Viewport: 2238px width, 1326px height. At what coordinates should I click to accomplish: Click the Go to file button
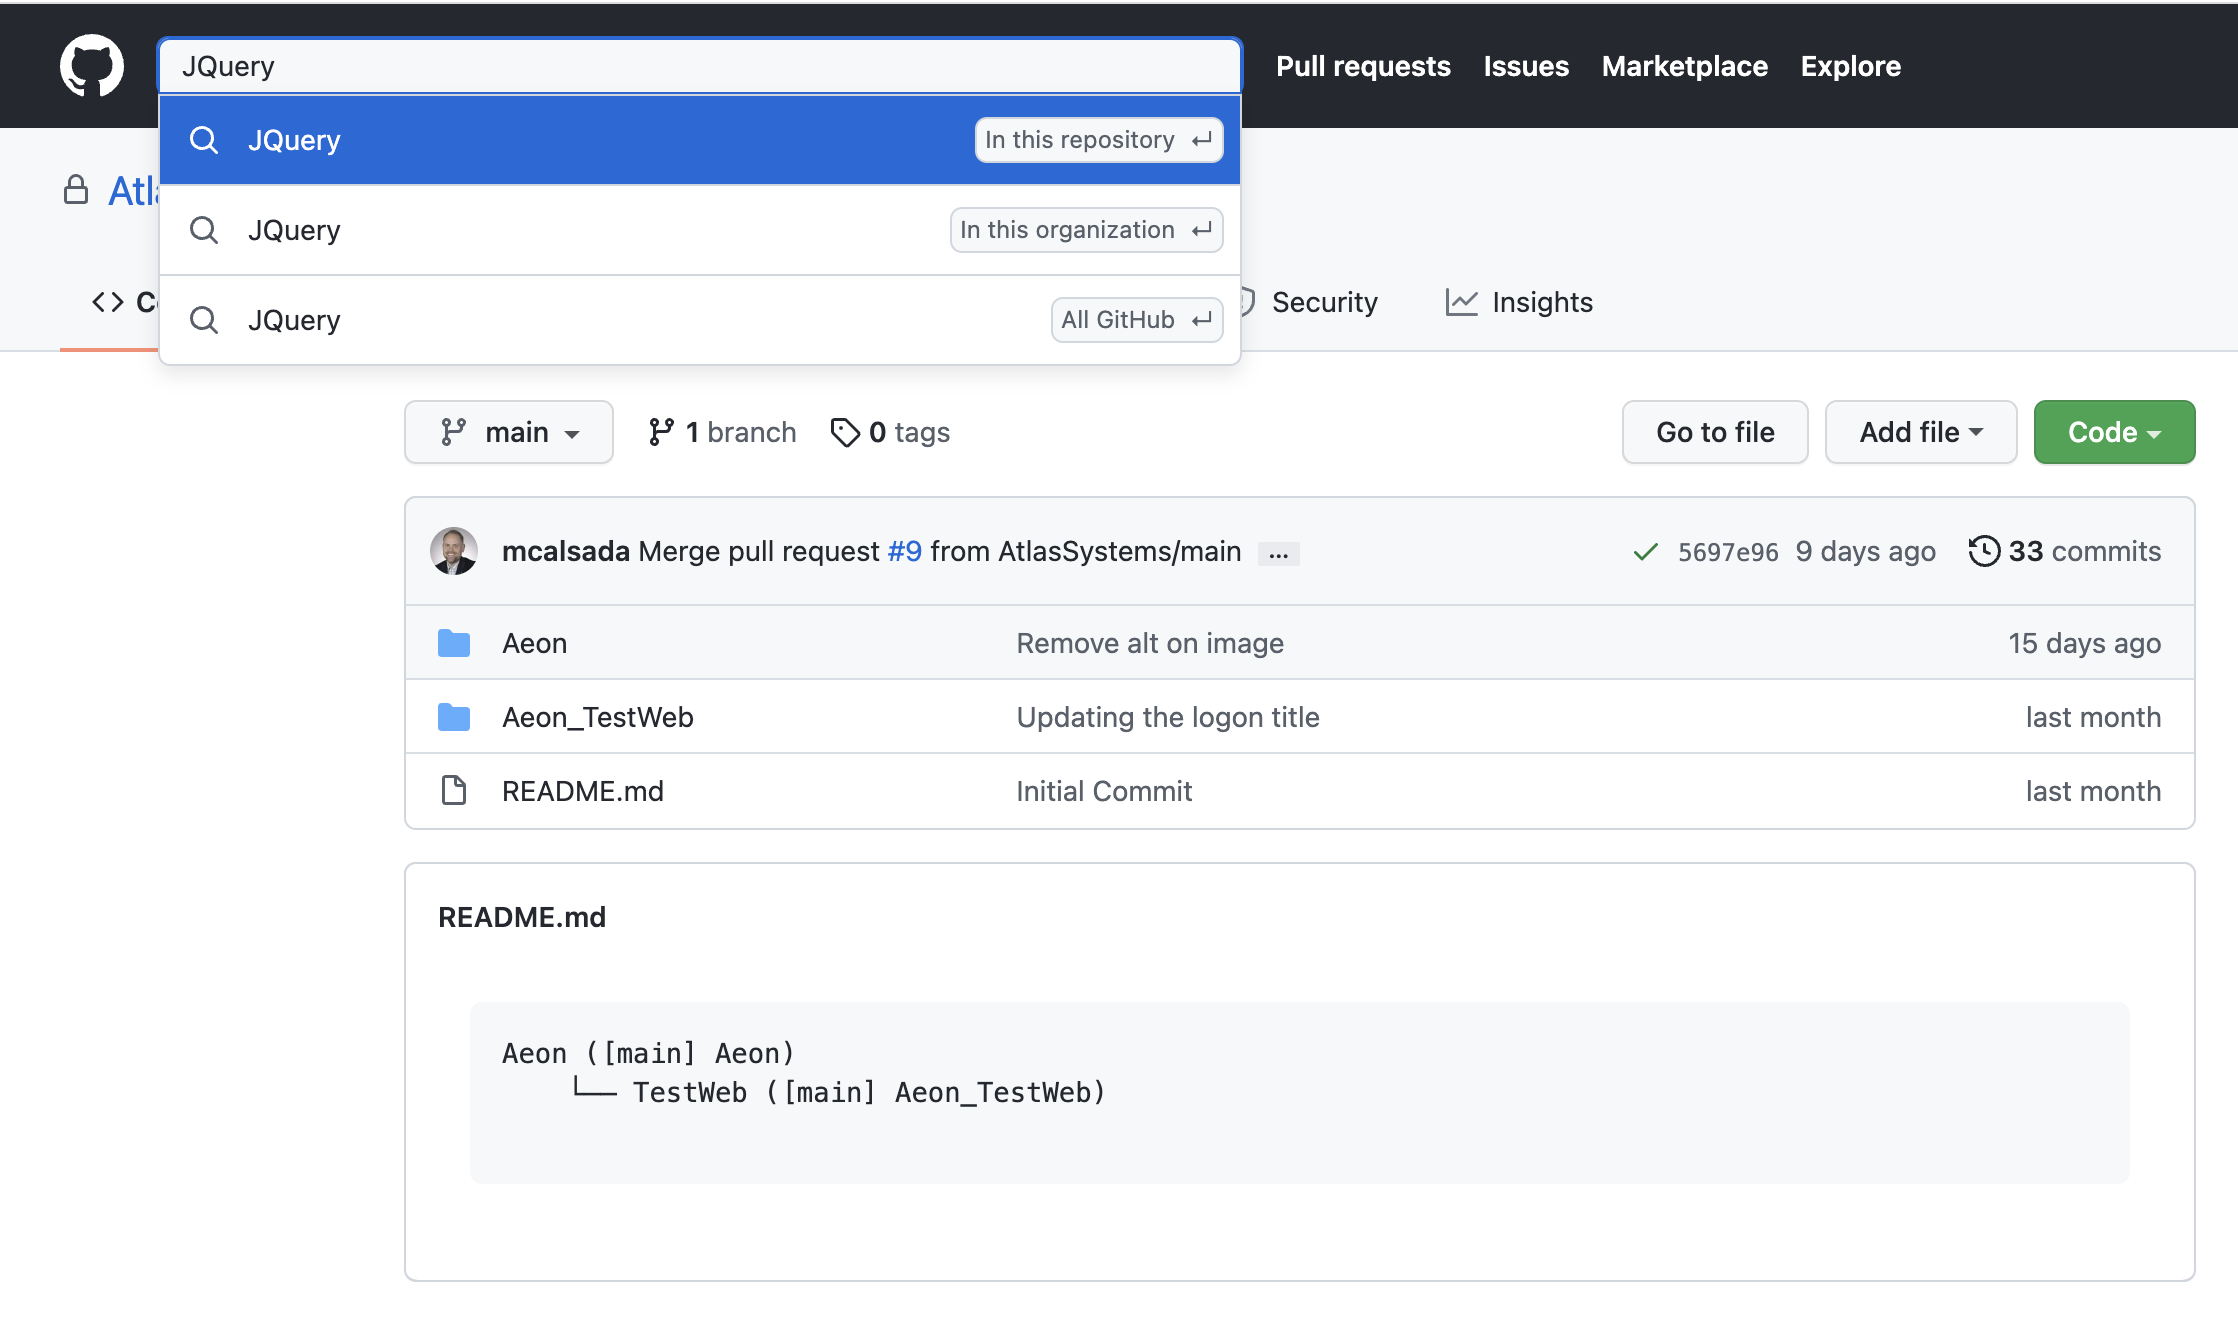click(1714, 432)
